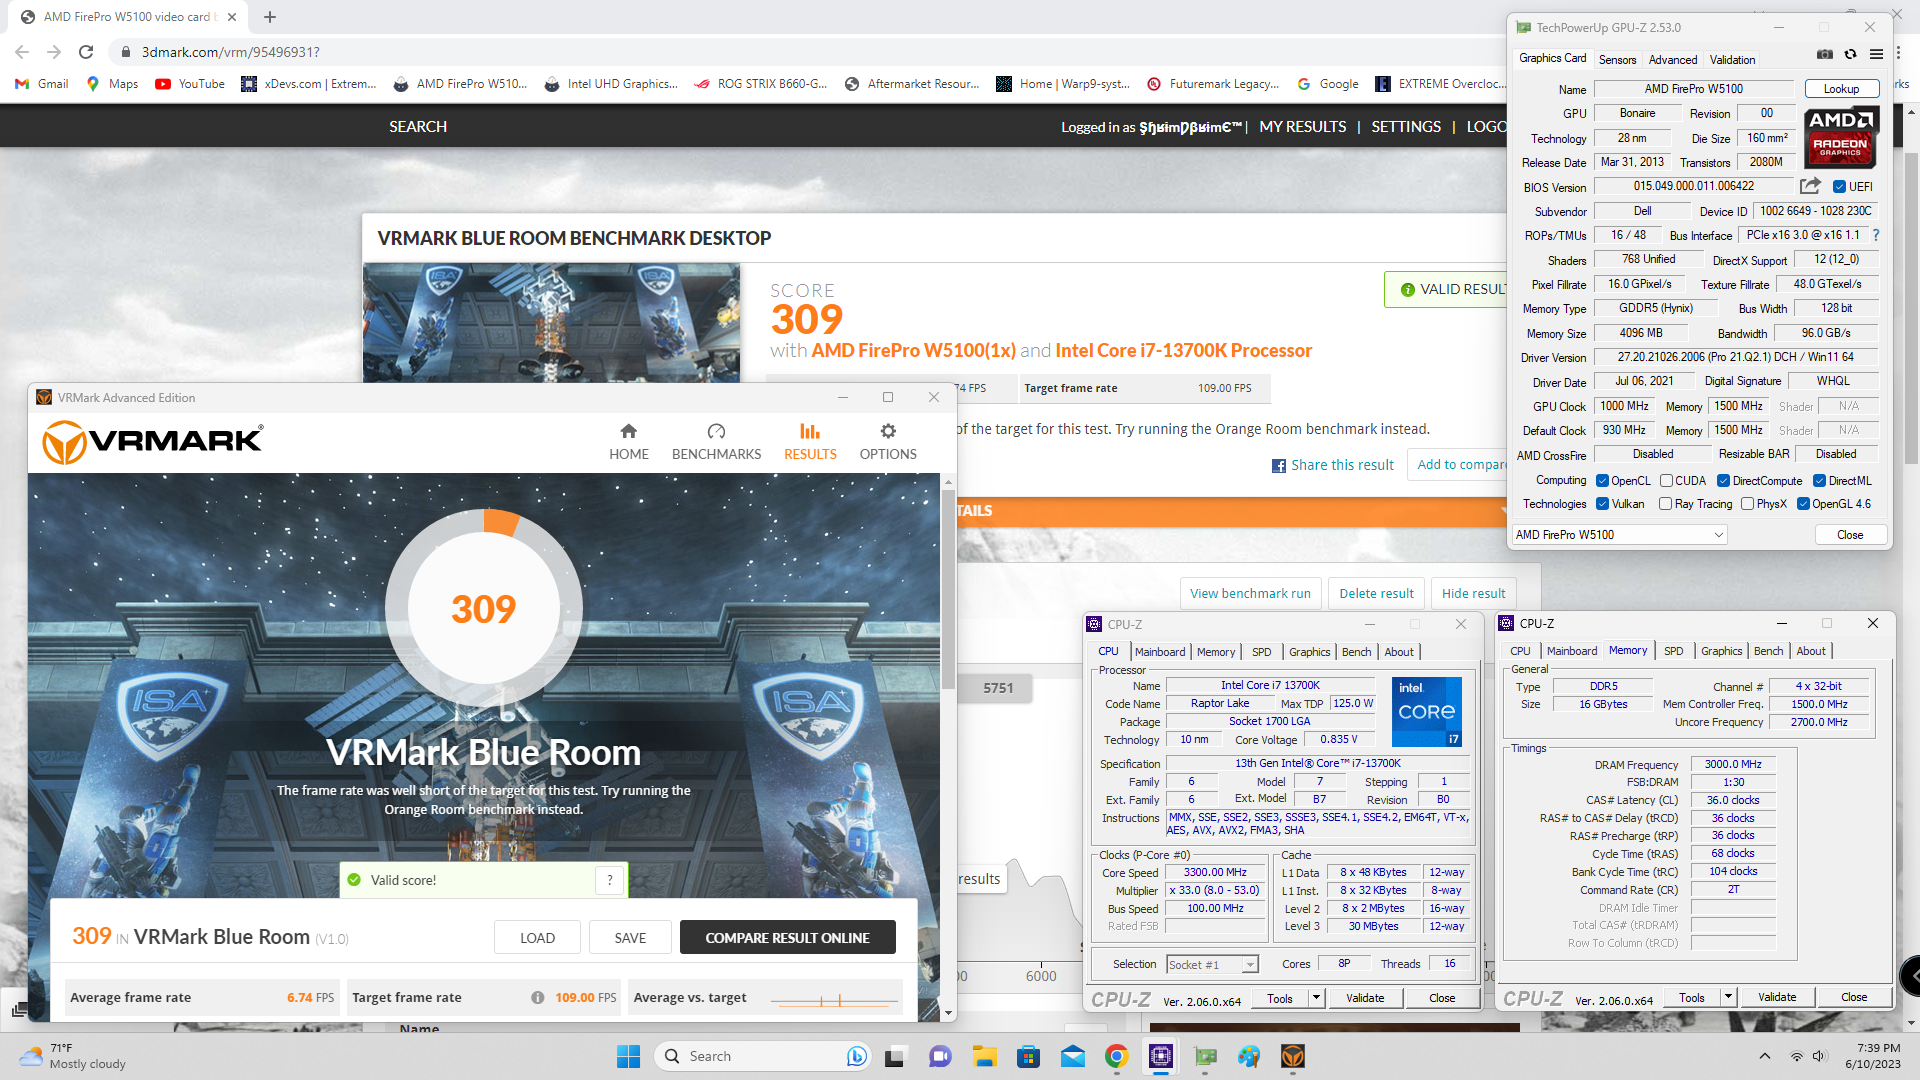Switch to the Advanced tab in GPU-Z
The image size is (1920, 1080).
click(x=1672, y=60)
